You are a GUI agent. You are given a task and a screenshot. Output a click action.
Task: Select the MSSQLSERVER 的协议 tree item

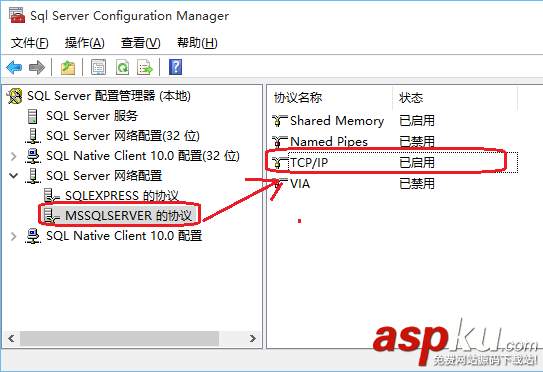tap(128, 215)
